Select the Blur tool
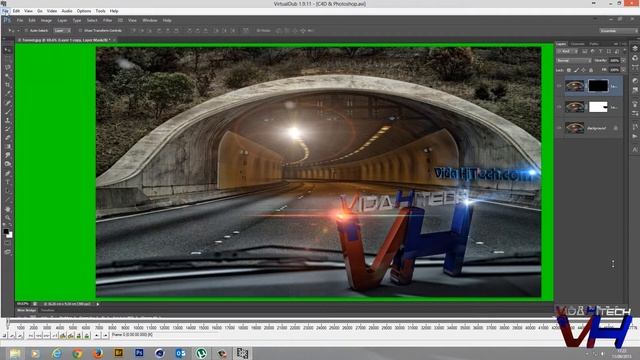The height and width of the screenshot is (360, 640). tap(7, 156)
